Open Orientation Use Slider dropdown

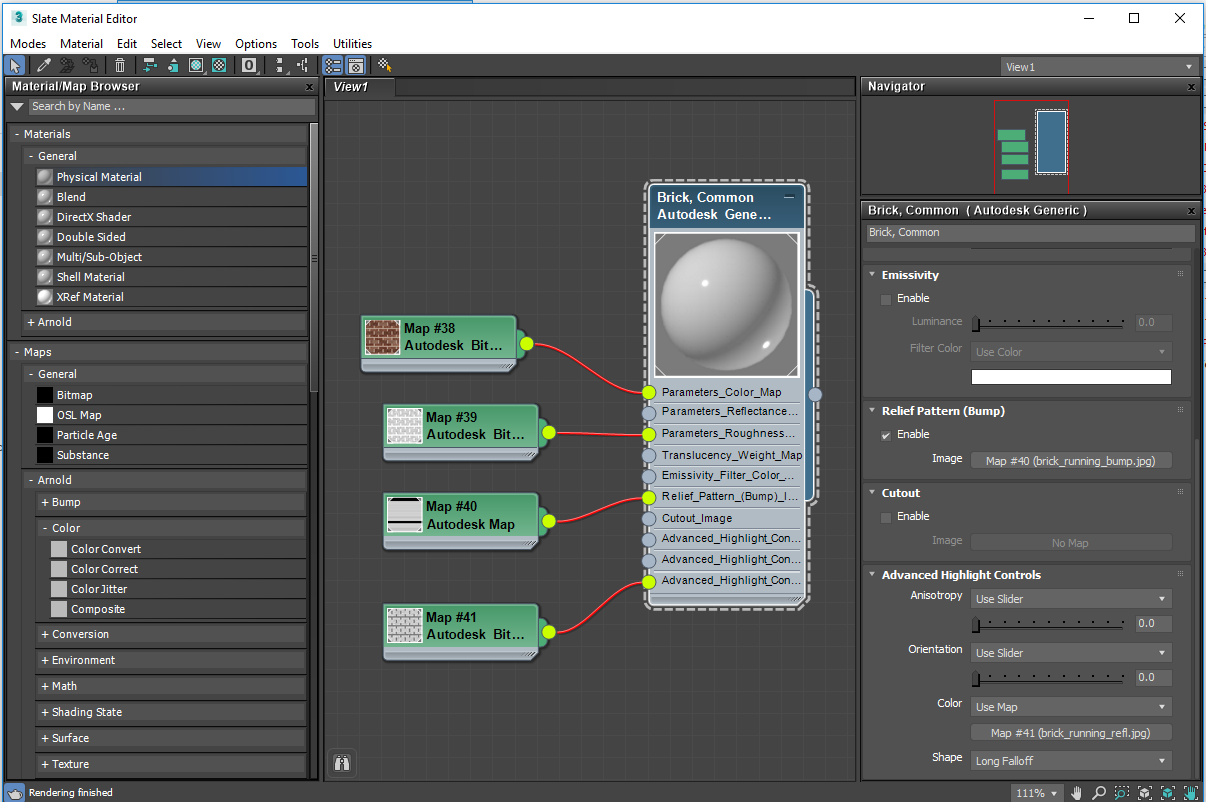coord(1071,653)
